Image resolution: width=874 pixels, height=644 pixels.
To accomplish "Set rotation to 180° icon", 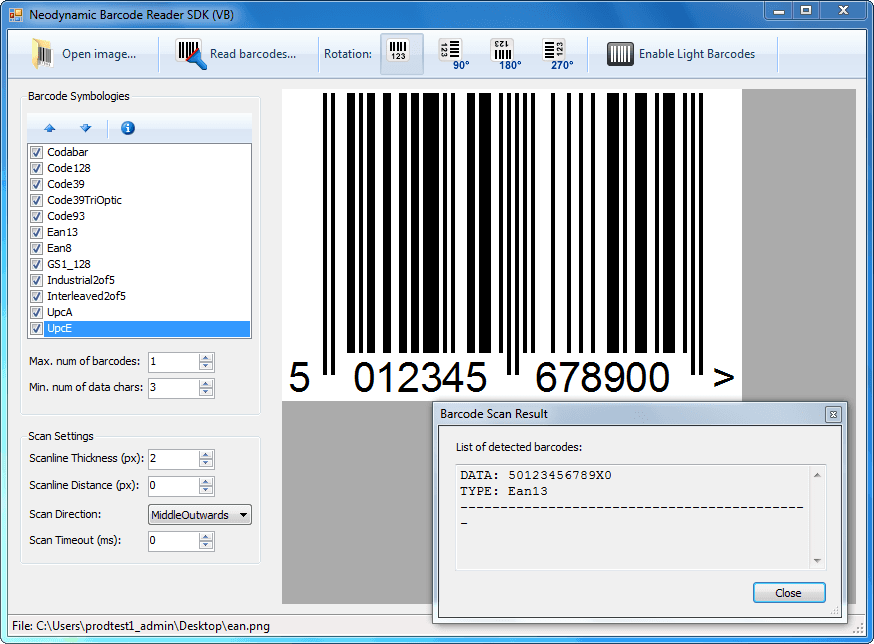I will [506, 54].
